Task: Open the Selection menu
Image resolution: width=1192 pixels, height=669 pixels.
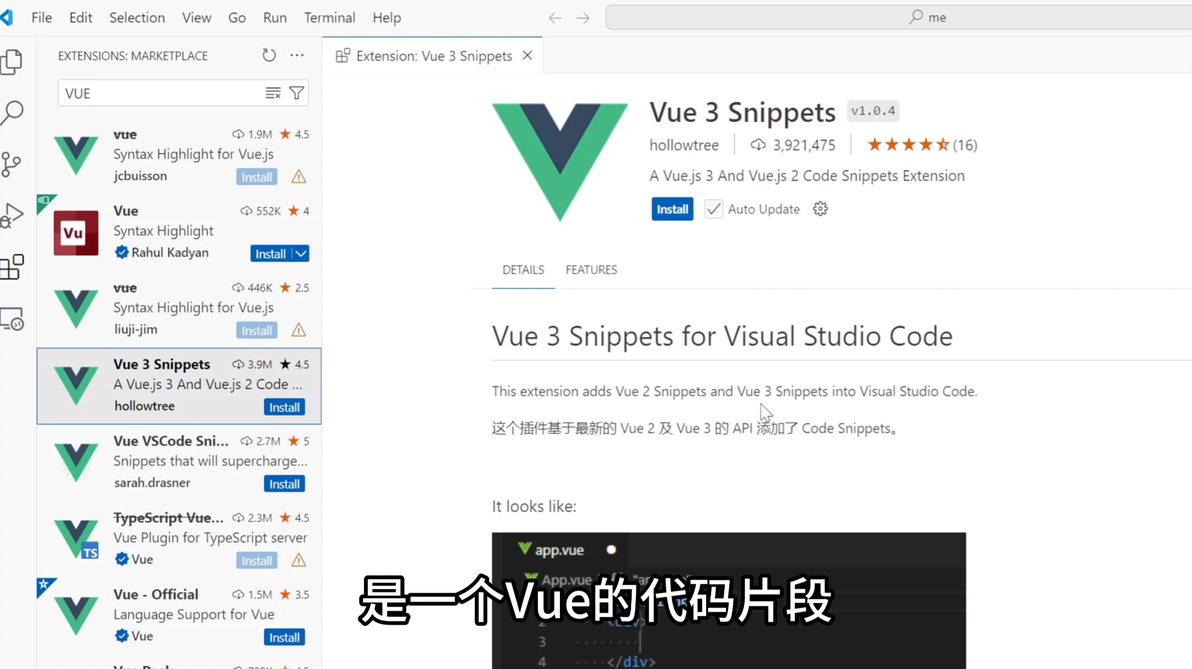Action: (137, 17)
